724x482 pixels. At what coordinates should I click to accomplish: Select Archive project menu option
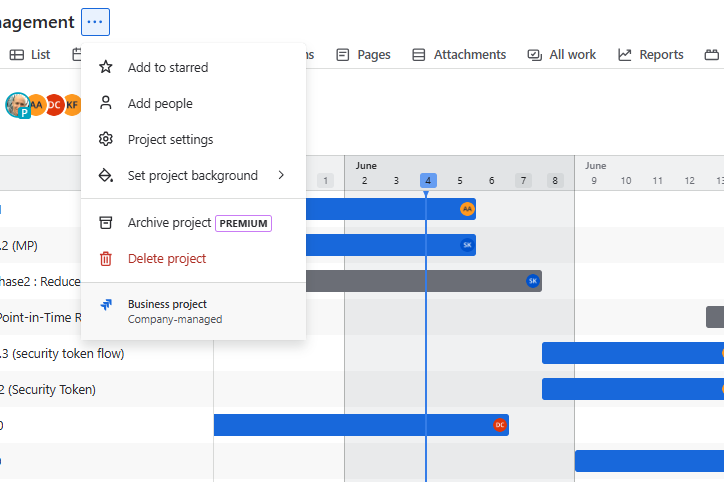point(193,223)
